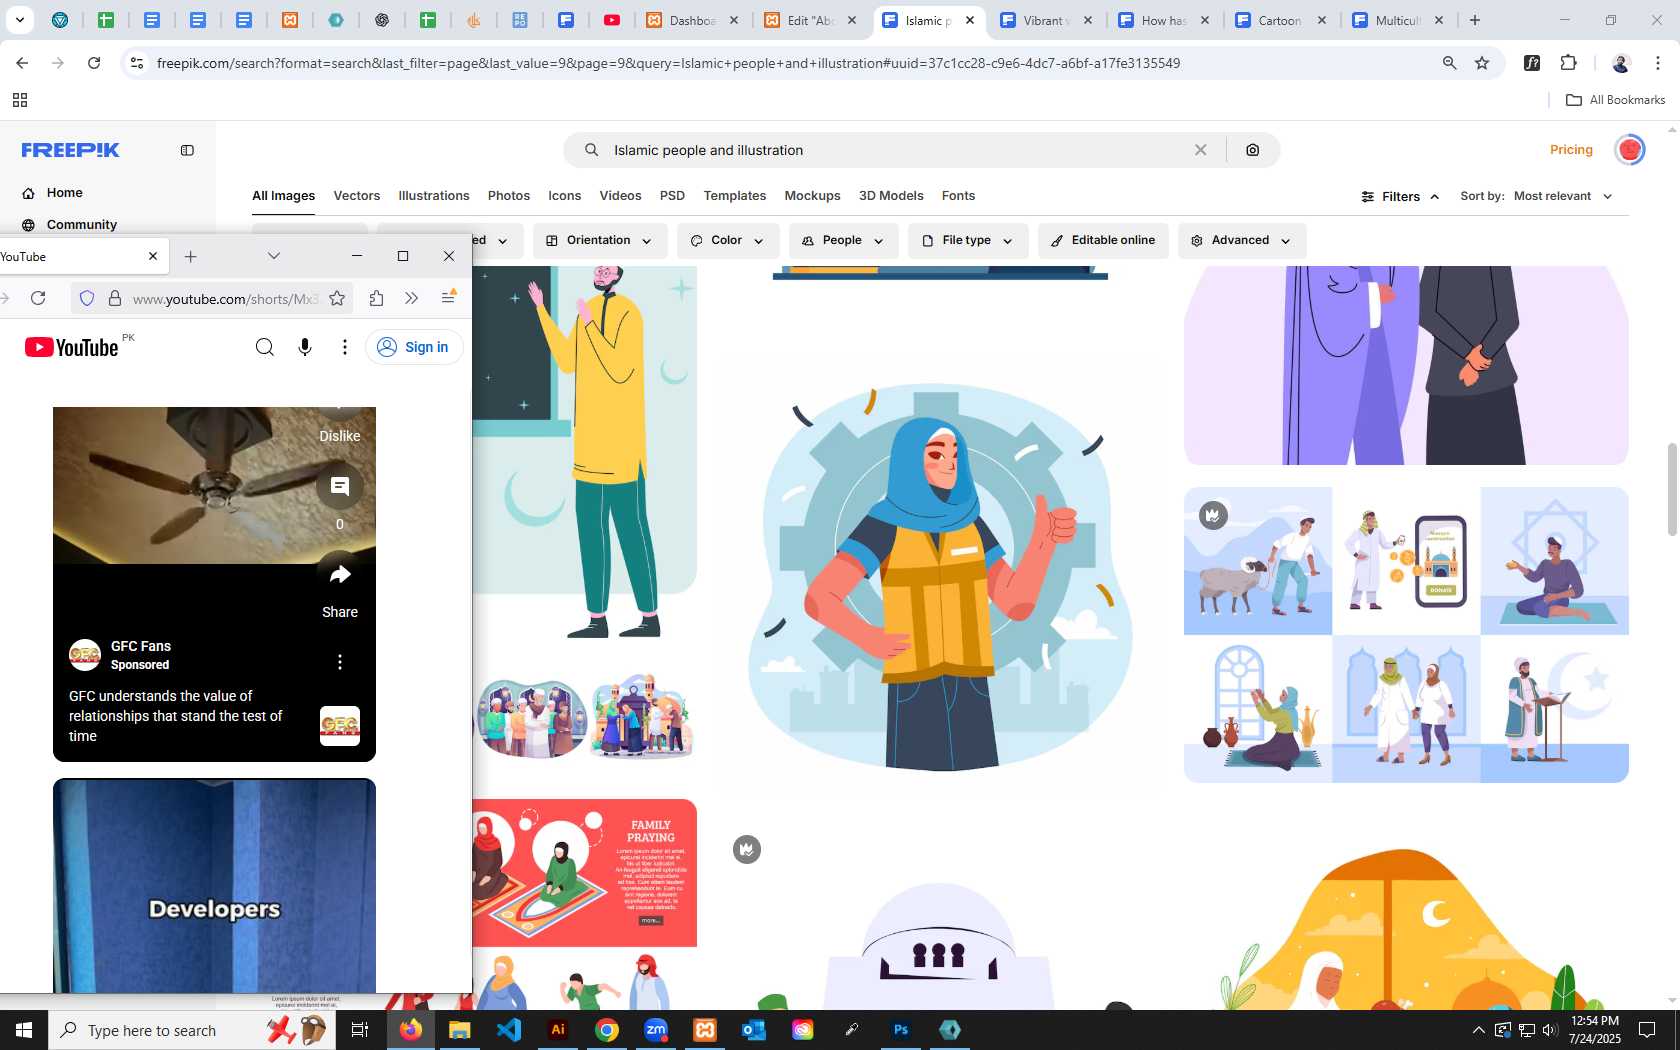Collapse the Filters panel
1680x1050 pixels.
[1400, 197]
